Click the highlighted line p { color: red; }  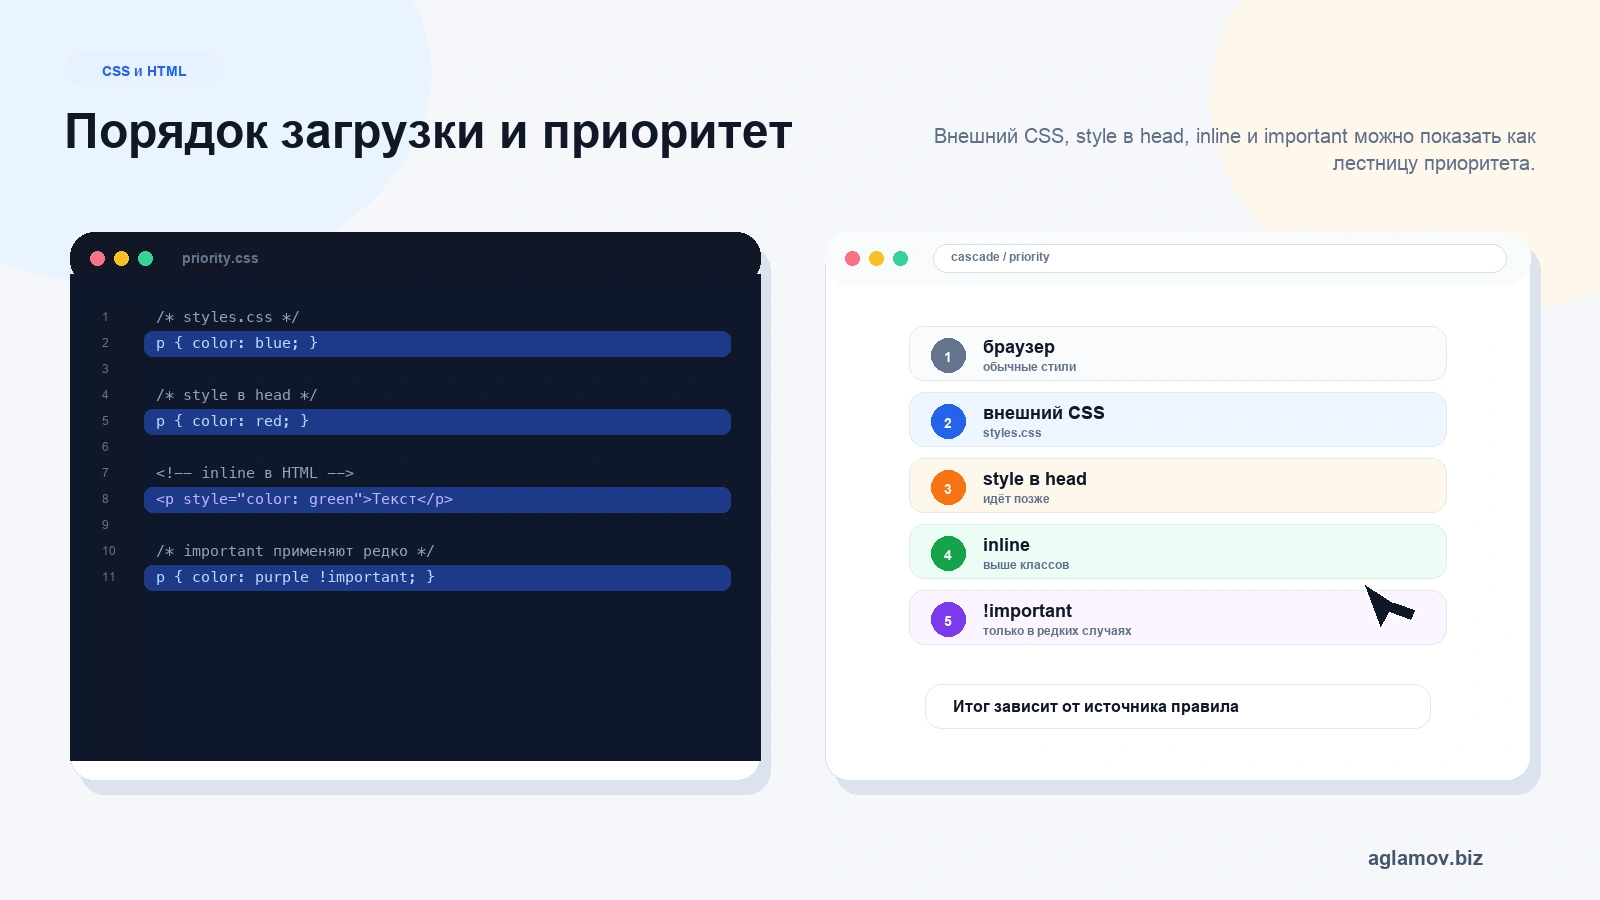point(437,422)
